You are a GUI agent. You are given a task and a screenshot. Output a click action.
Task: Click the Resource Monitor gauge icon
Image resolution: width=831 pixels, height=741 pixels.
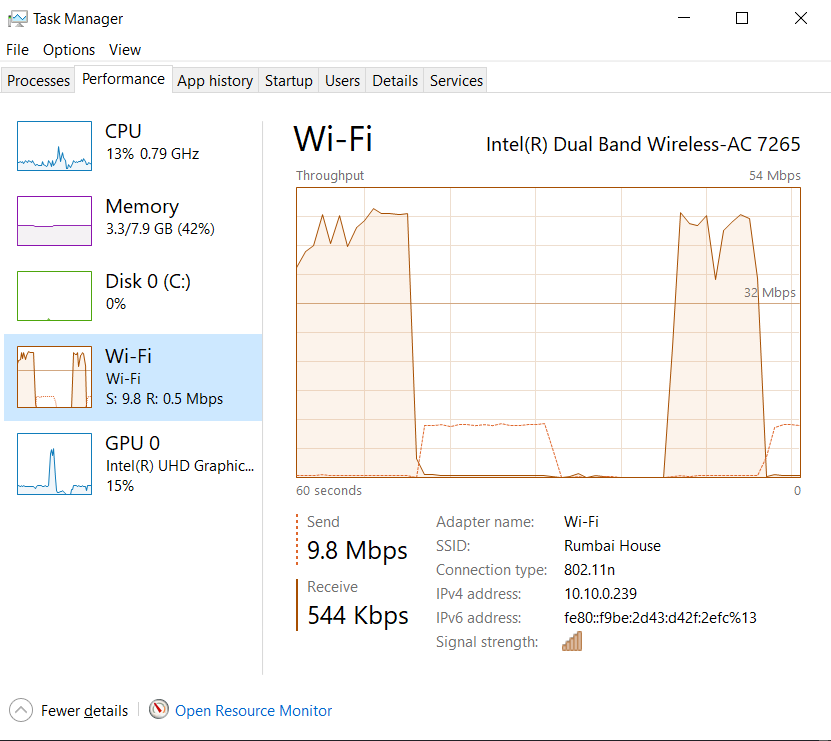[159, 710]
